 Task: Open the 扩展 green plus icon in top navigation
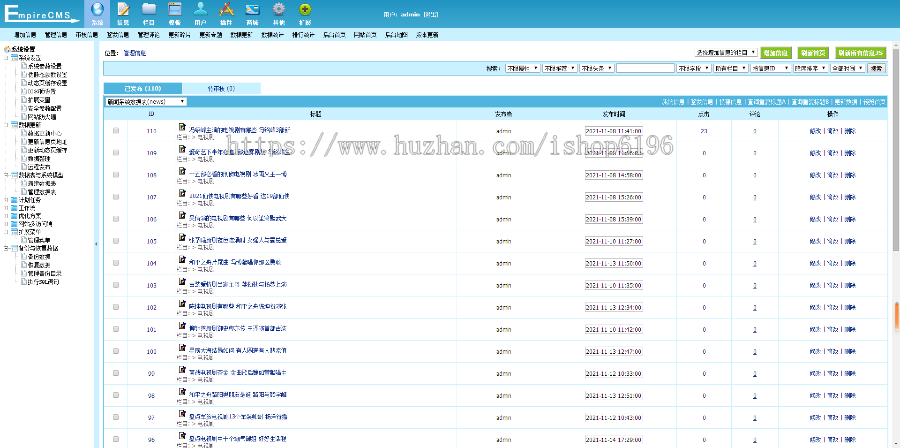[x=305, y=9]
